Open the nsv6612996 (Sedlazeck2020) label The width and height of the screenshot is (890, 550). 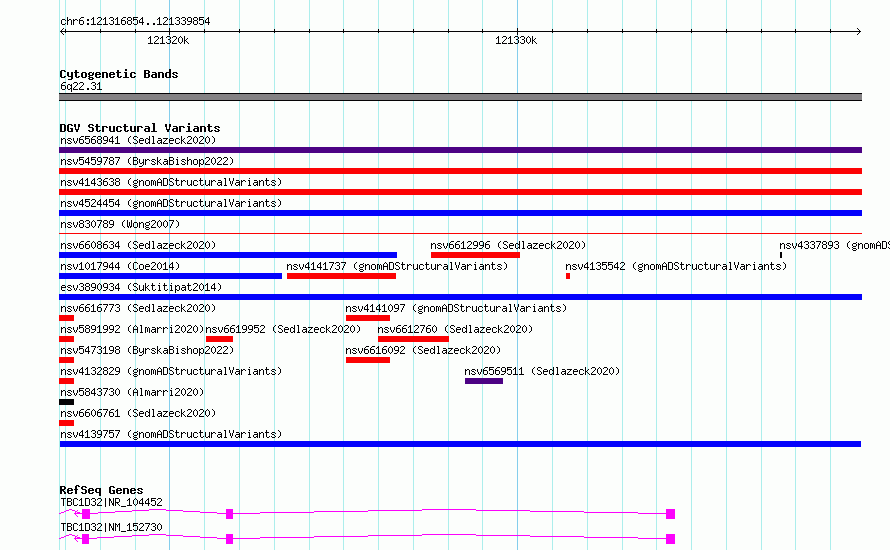(x=508, y=245)
